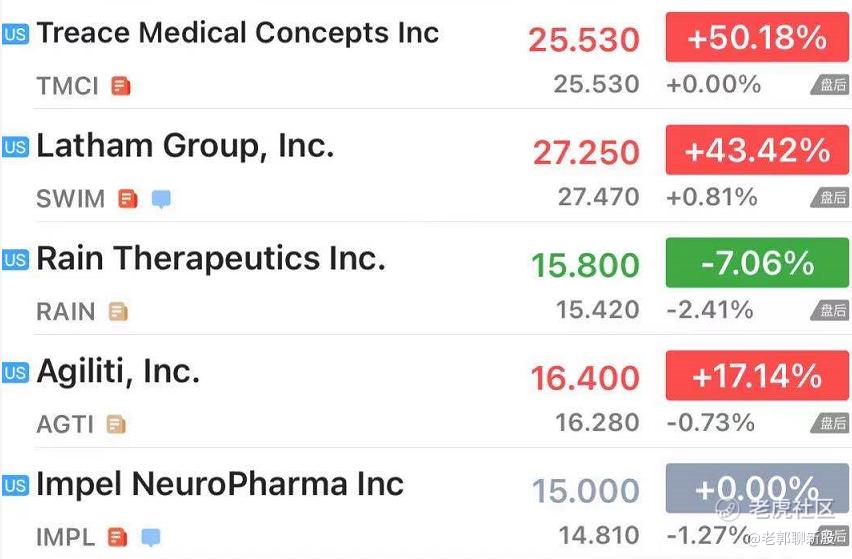Screen dimensions: 852x559
Task: Open Latham Group, Inc. stock details
Action: 185,146
